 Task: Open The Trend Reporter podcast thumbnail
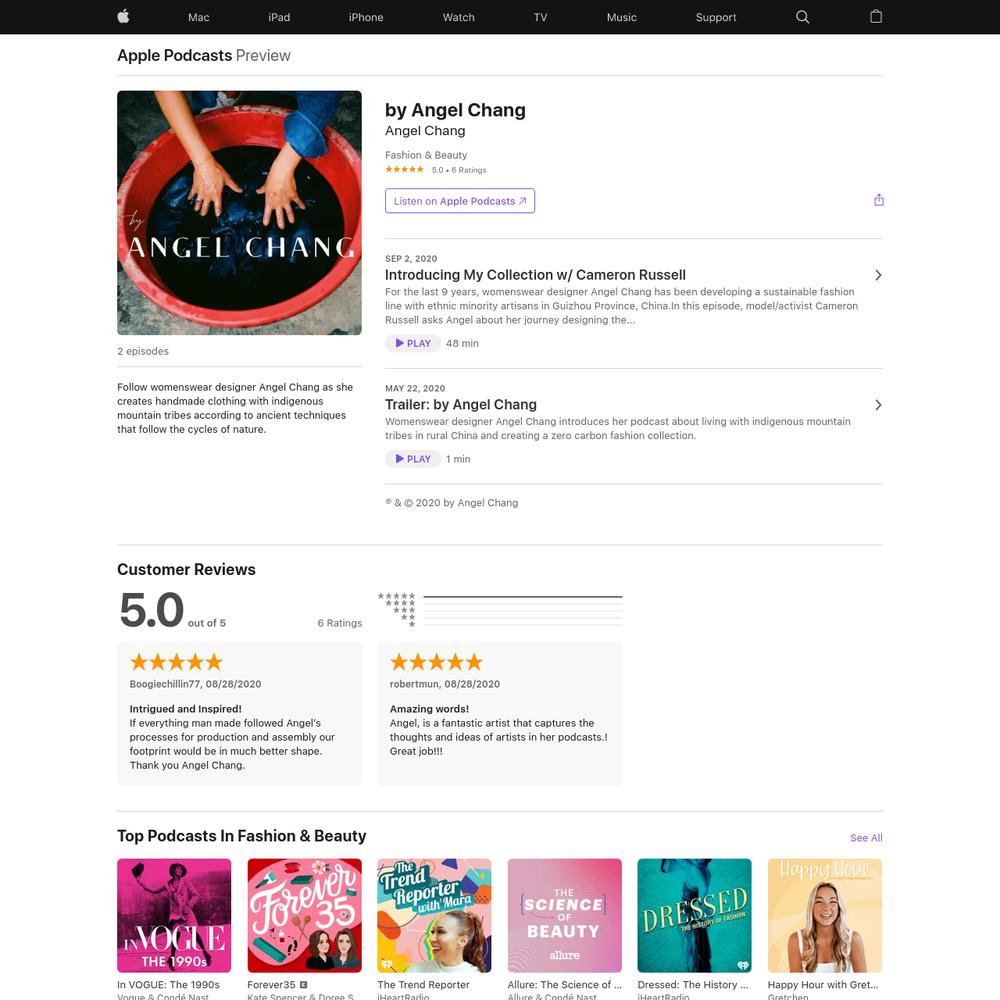click(x=434, y=915)
